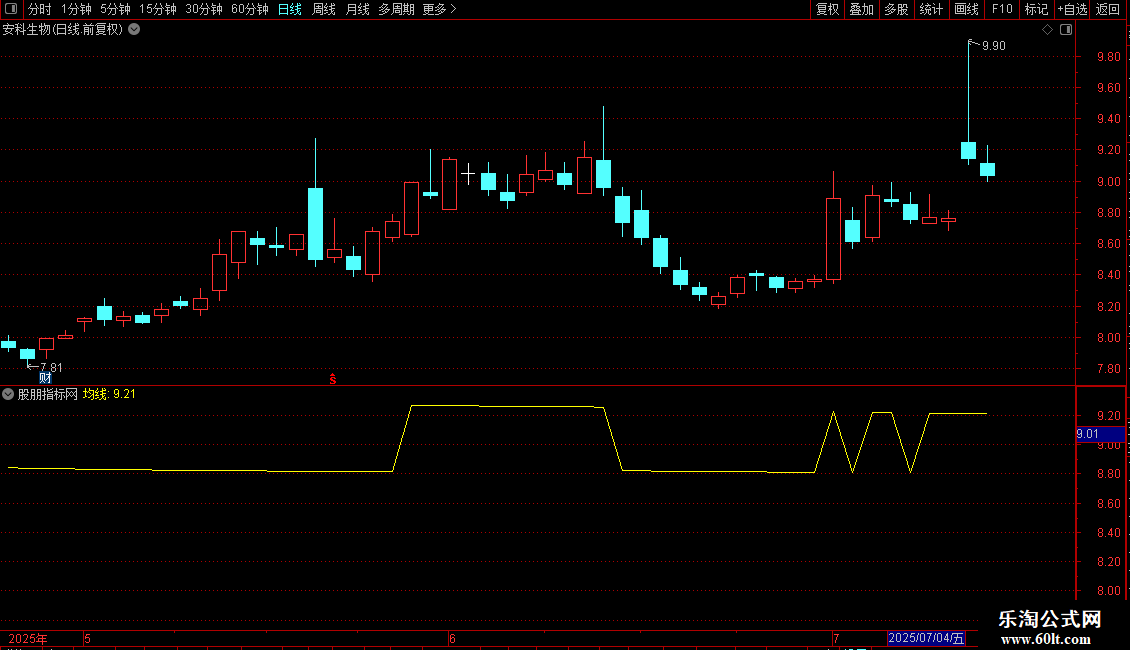
Task: Click the 安科生物(日线.前复权) chart title
Action: click(63, 30)
